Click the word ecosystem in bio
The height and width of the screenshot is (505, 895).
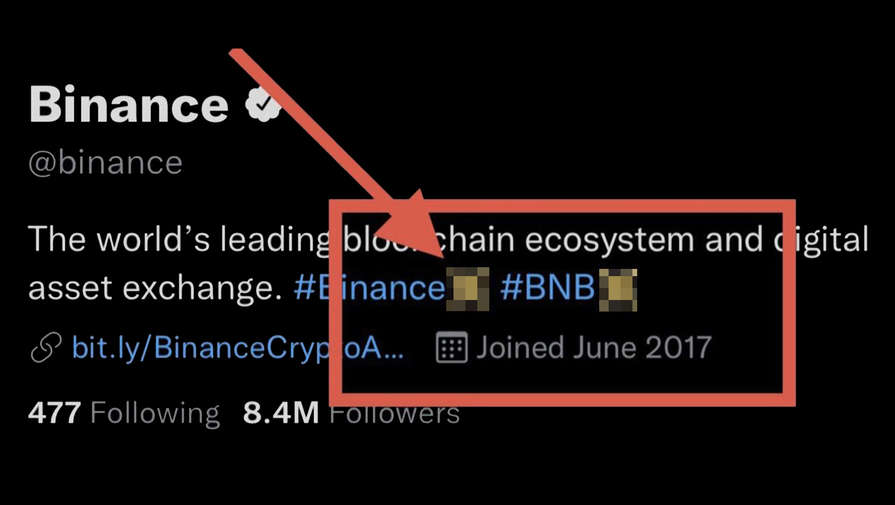609,241
